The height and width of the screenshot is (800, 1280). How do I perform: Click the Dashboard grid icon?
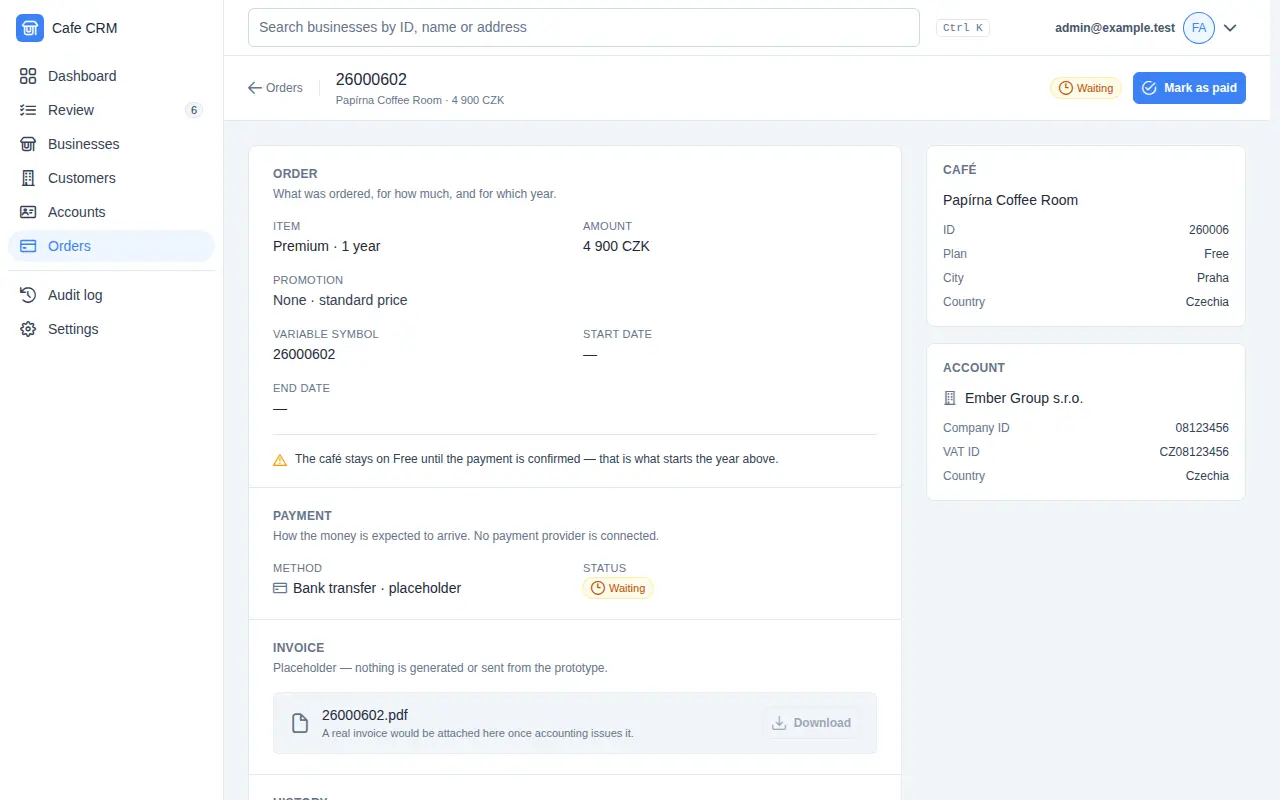[28, 76]
